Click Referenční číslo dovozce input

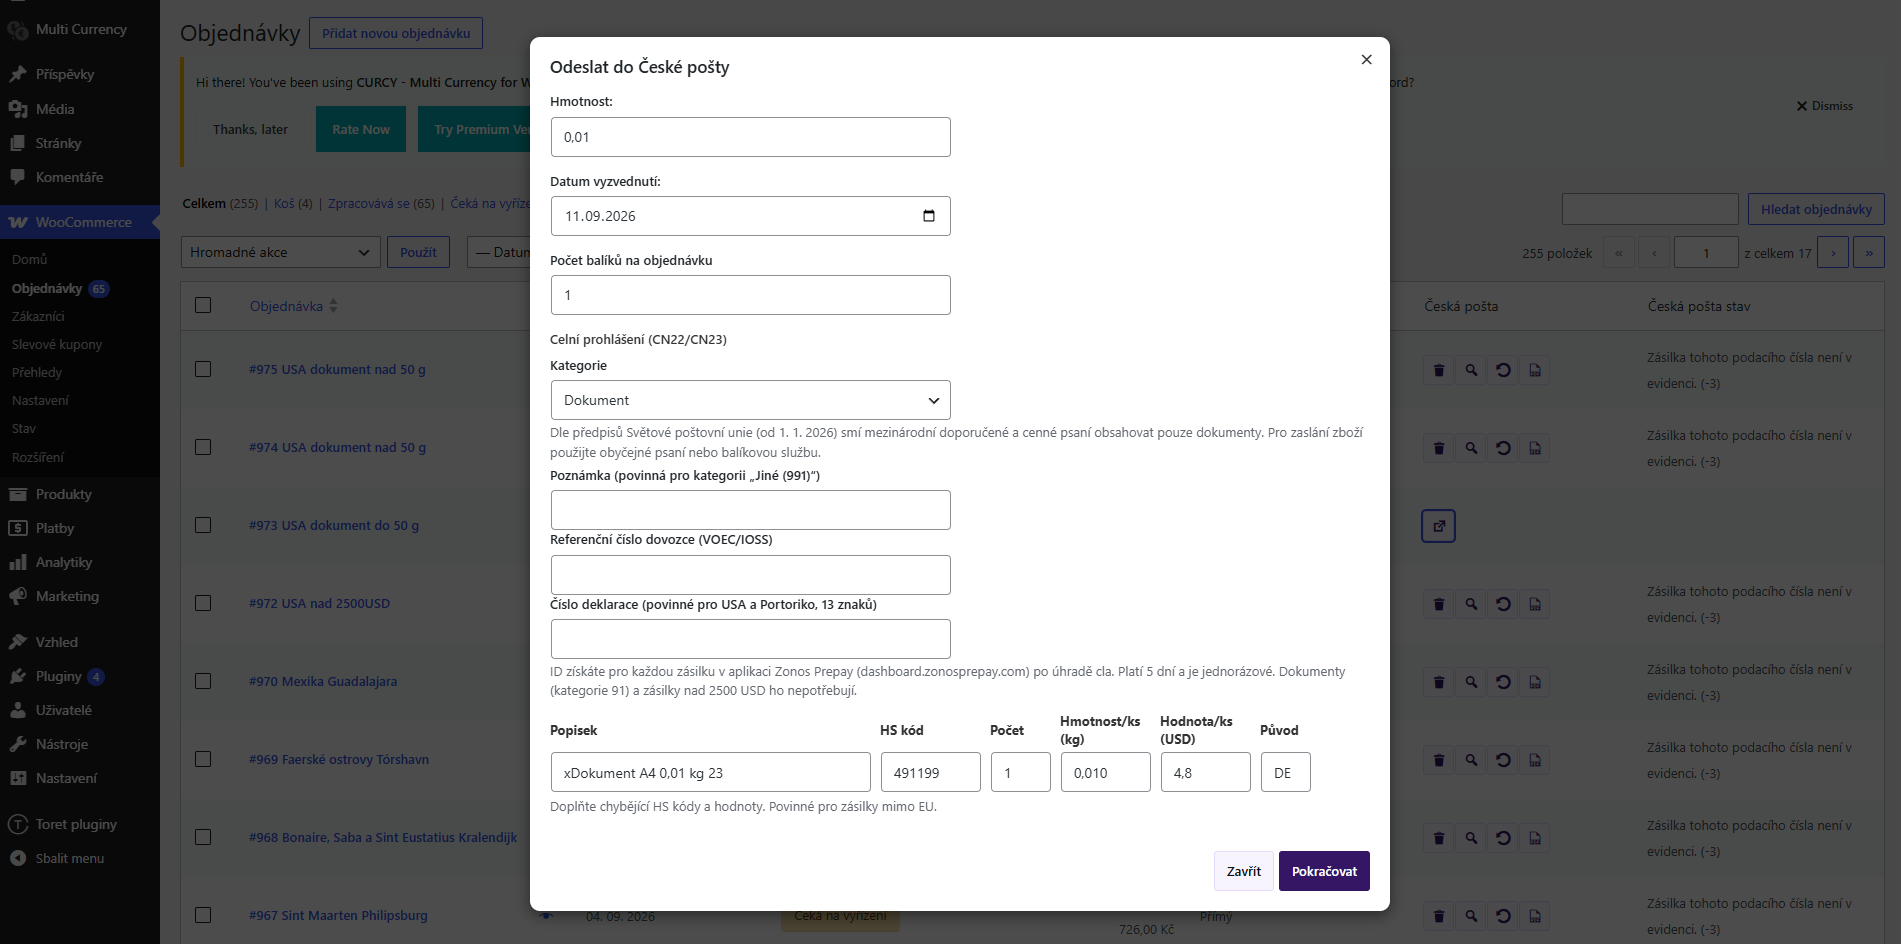(750, 575)
